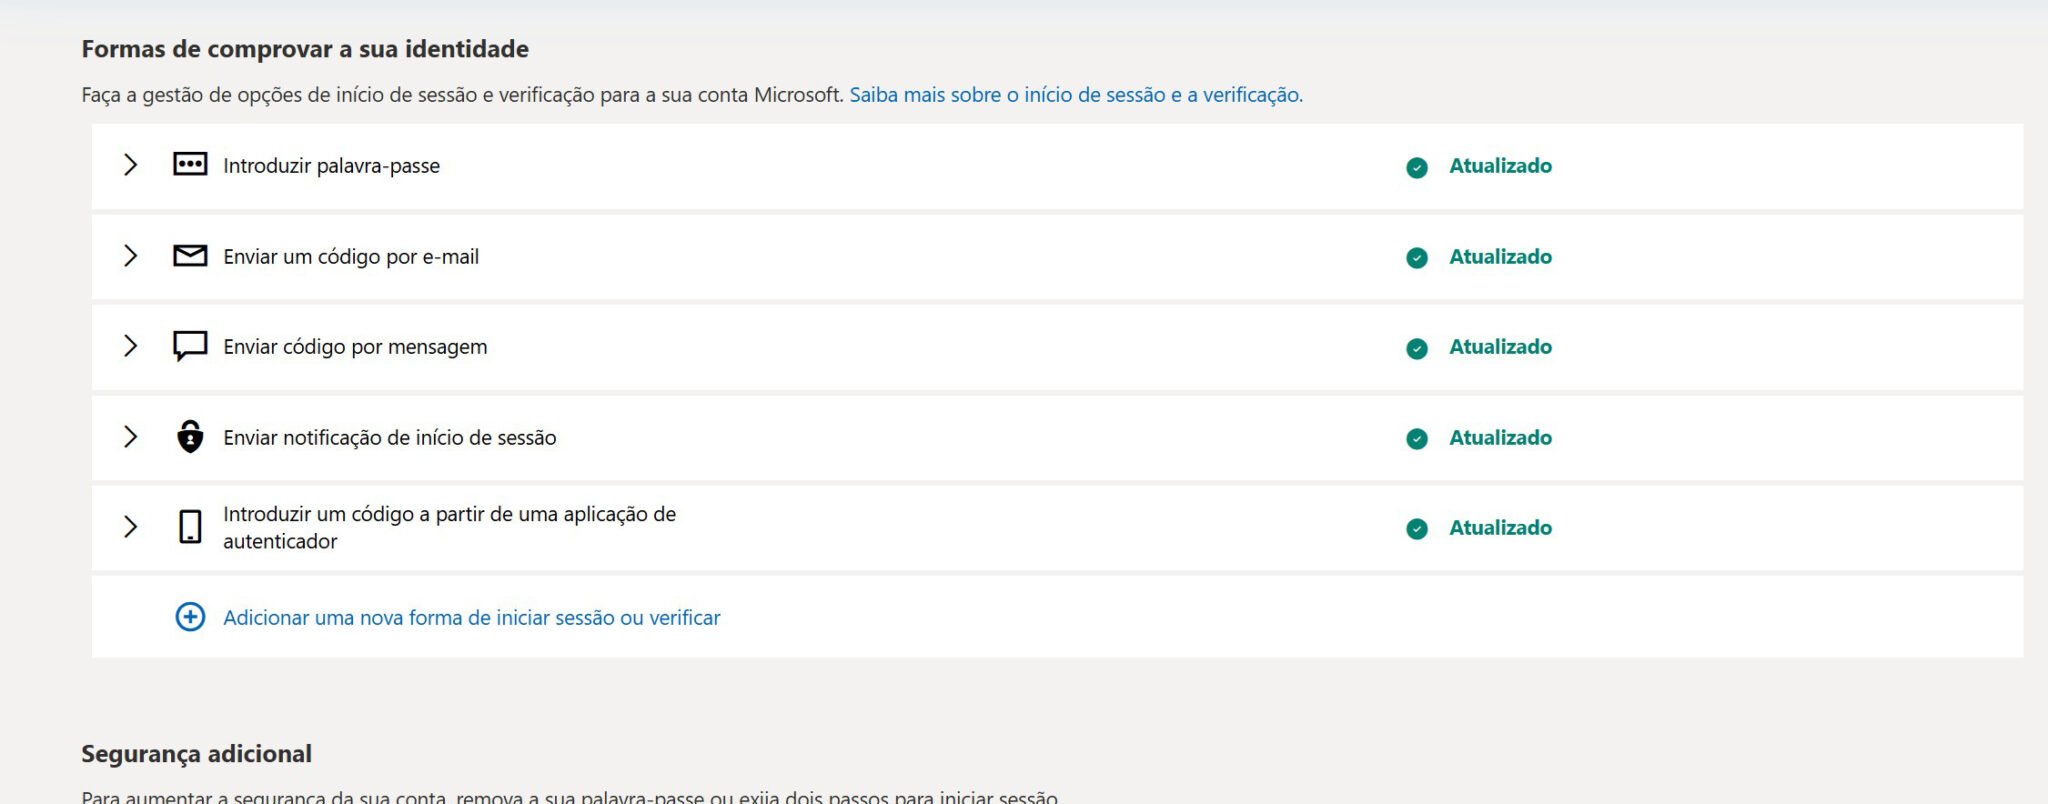Click the speech bubble message icon
Viewport: 2048px width, 804px height.
[x=190, y=346]
